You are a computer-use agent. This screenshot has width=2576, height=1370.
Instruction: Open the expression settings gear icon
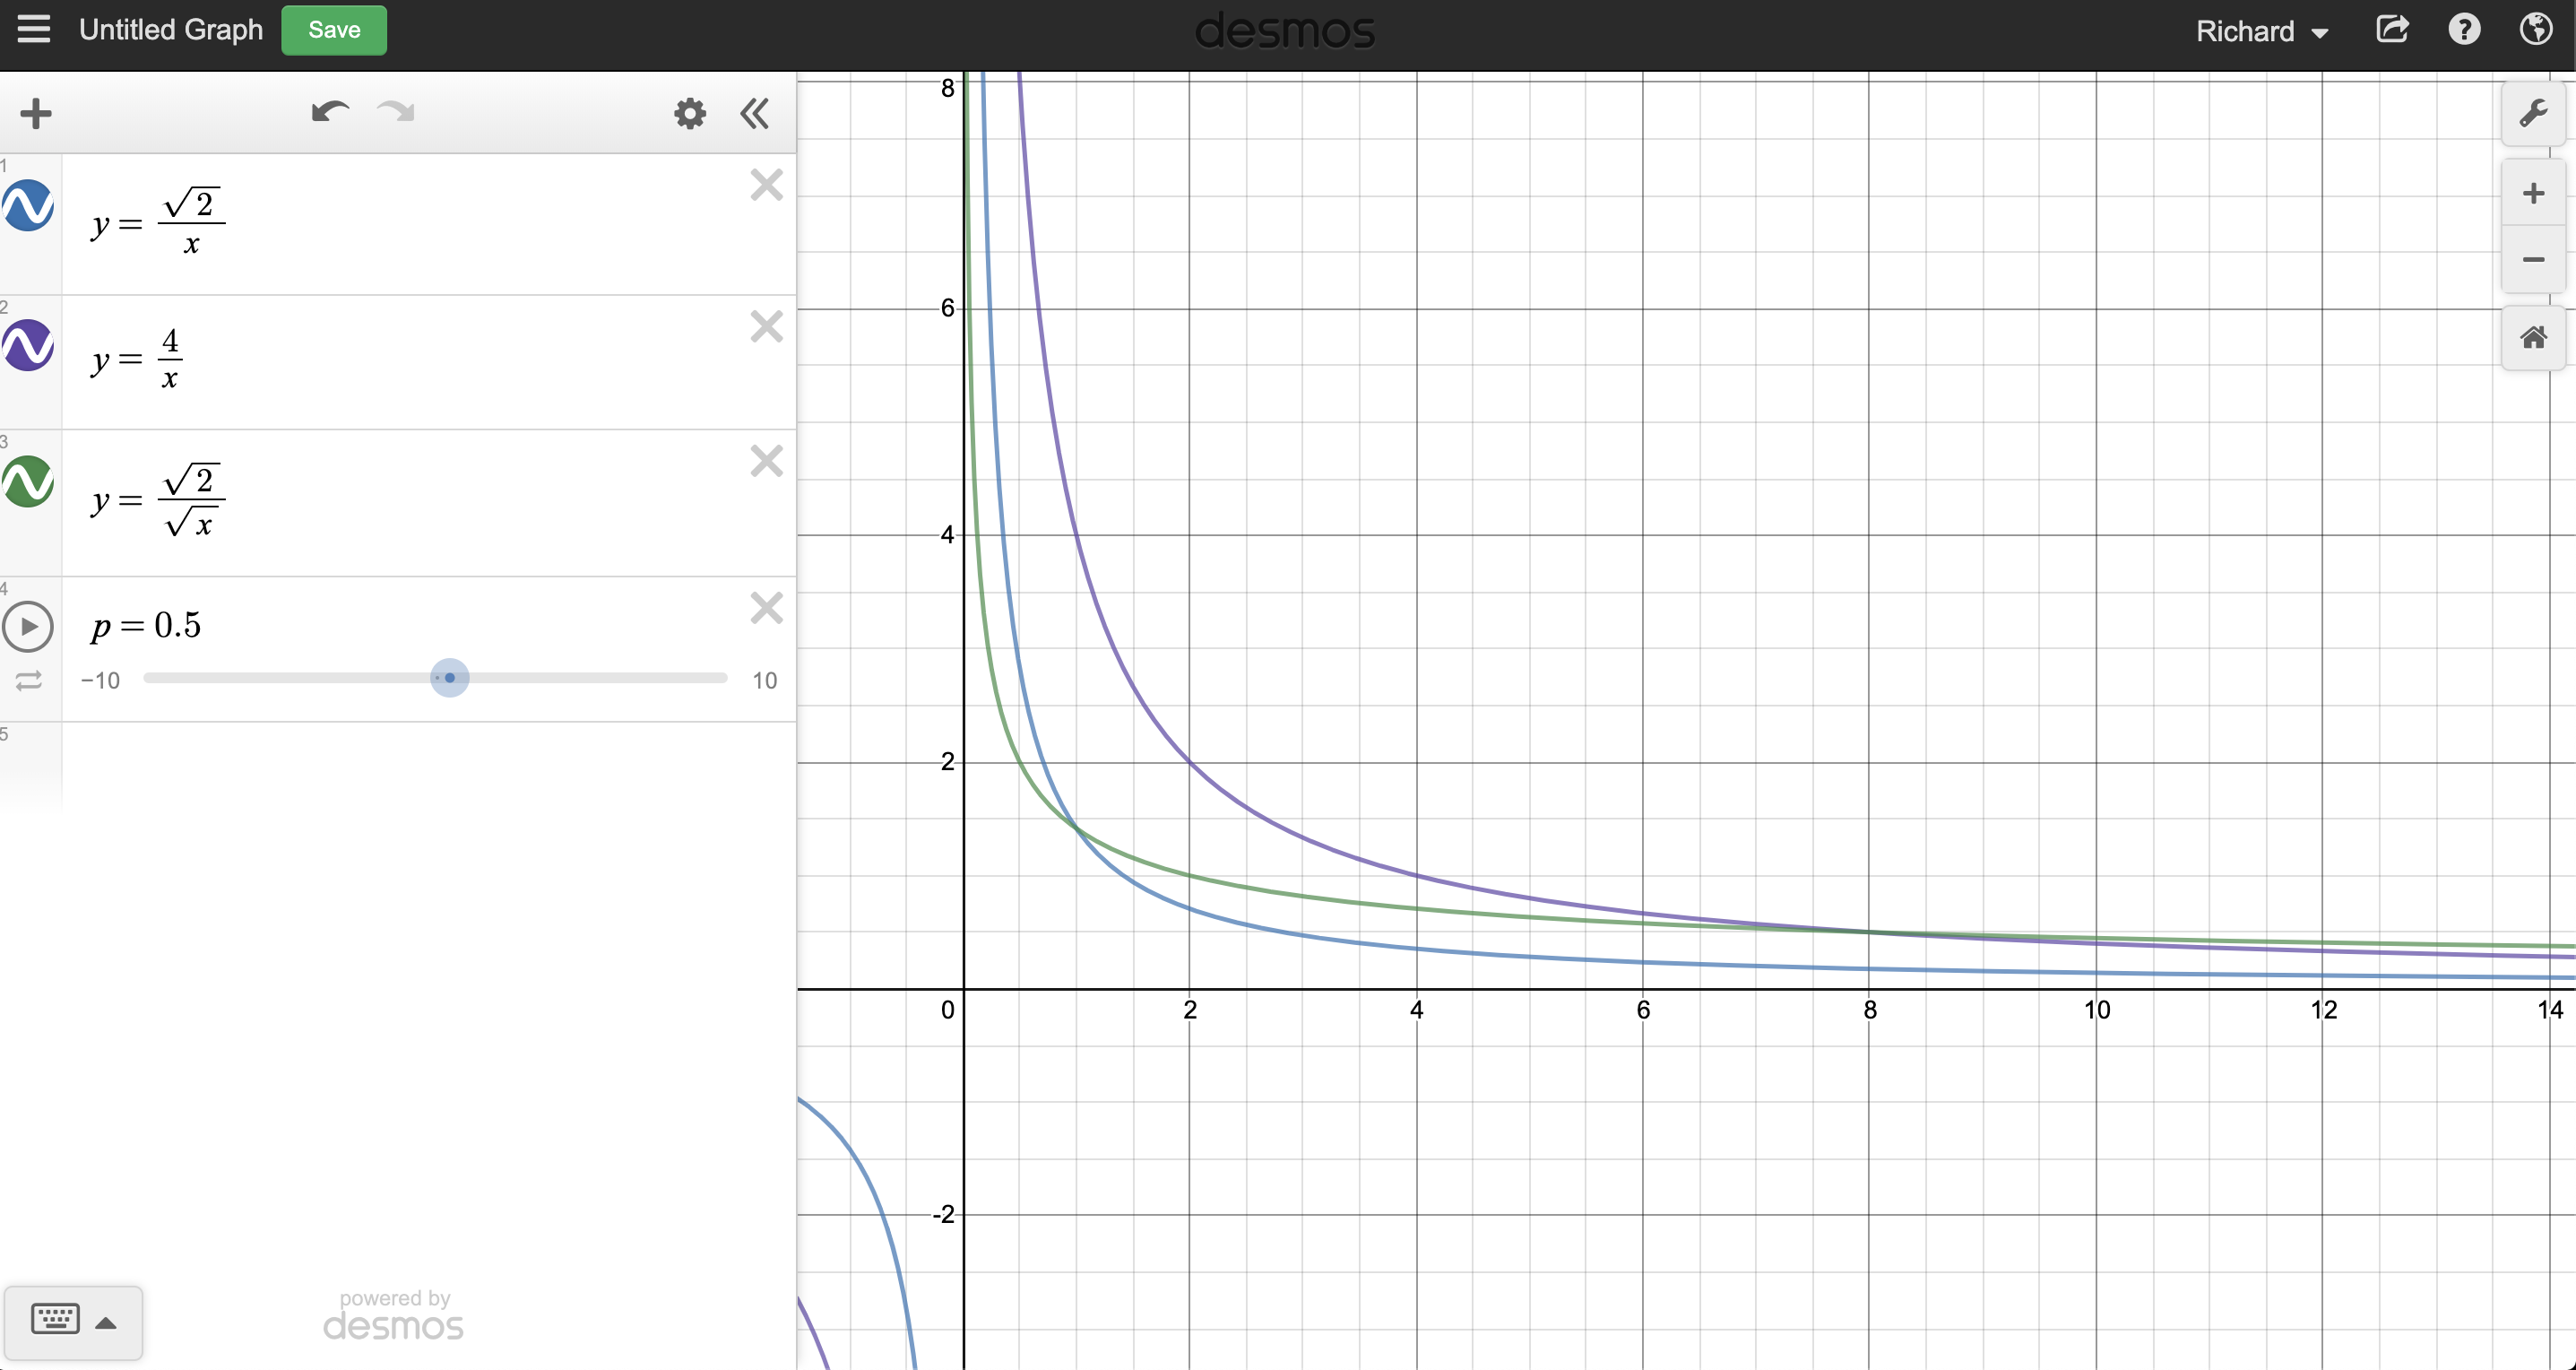coord(689,113)
